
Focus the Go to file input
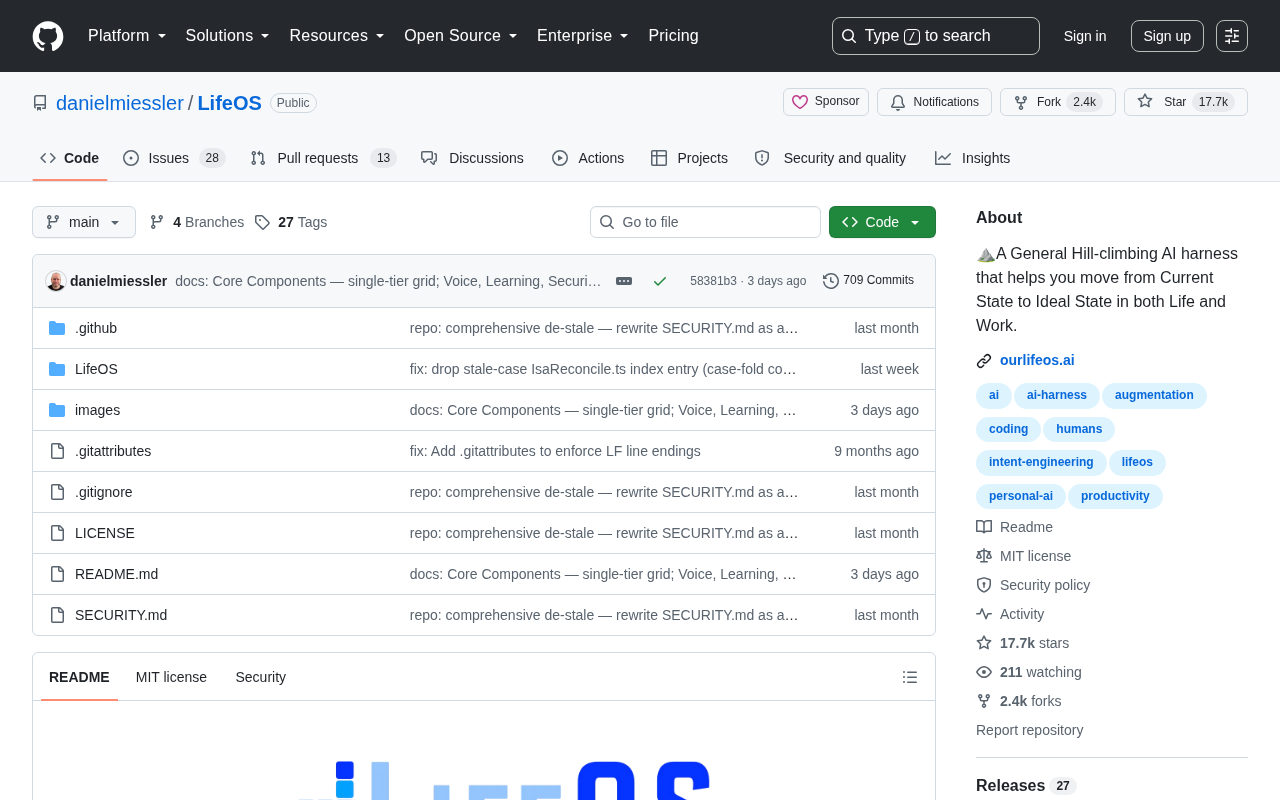[705, 222]
